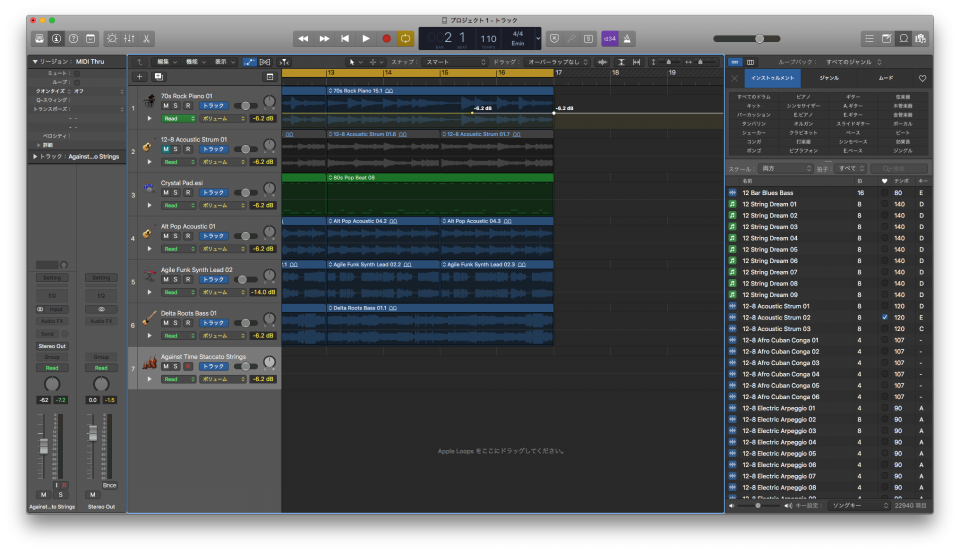Open the 機能 menu in tracks area

[195, 62]
